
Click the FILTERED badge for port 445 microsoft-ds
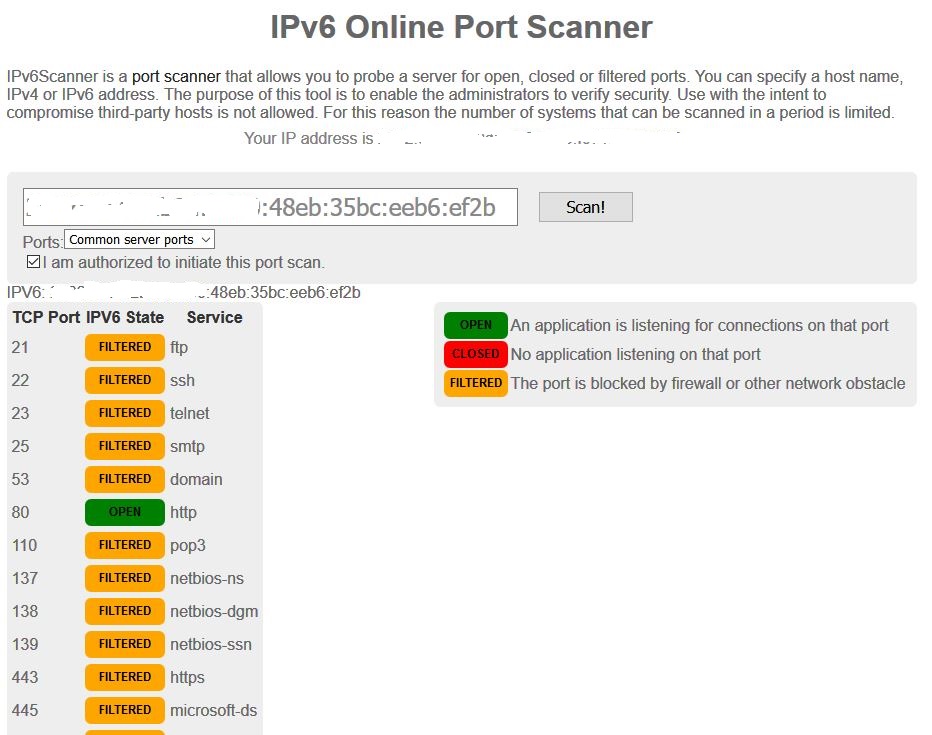(x=124, y=710)
